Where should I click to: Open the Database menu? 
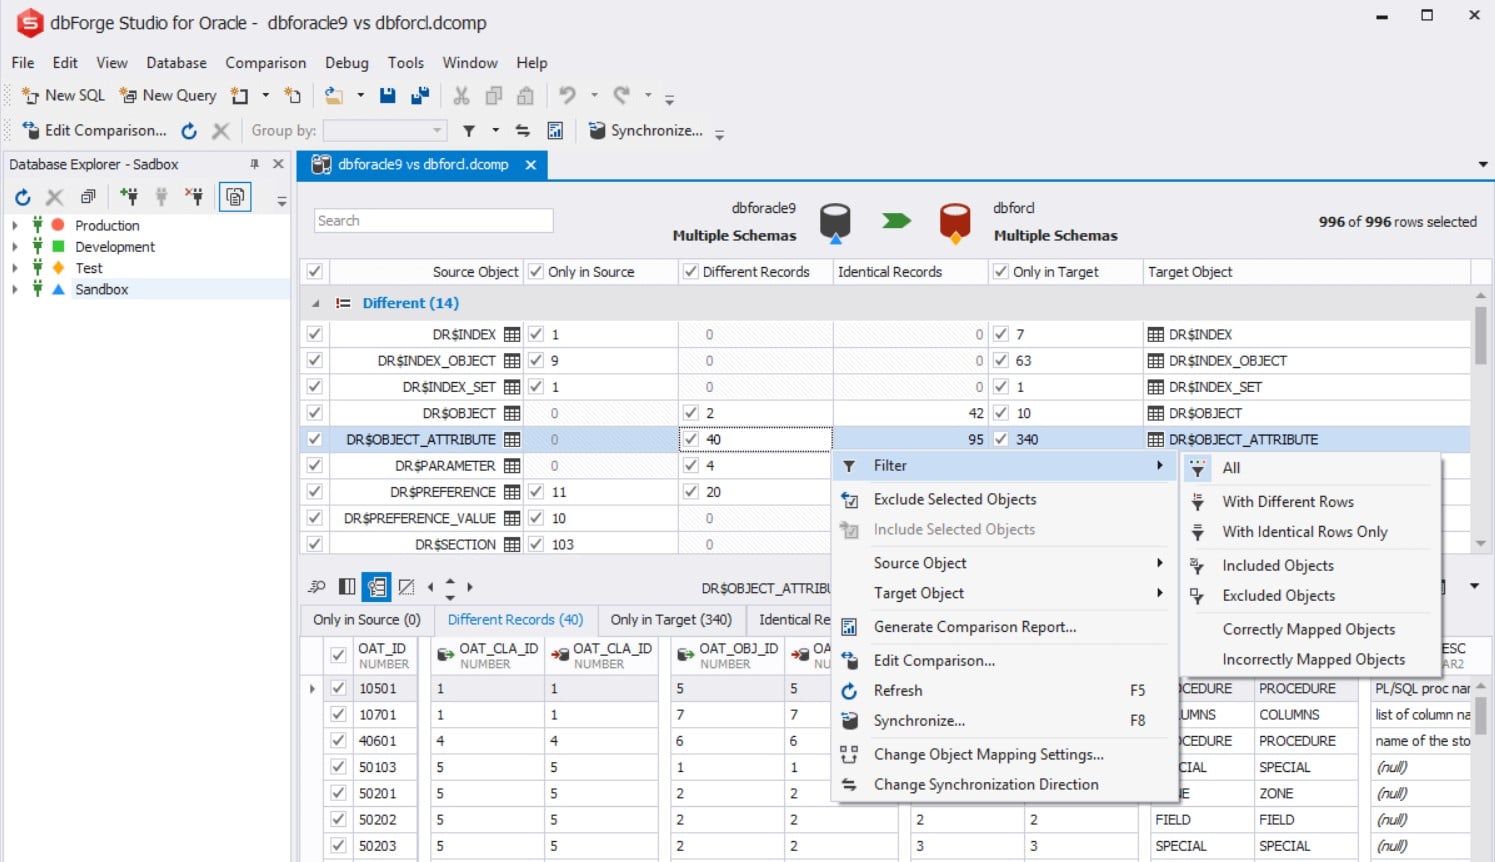coord(176,62)
